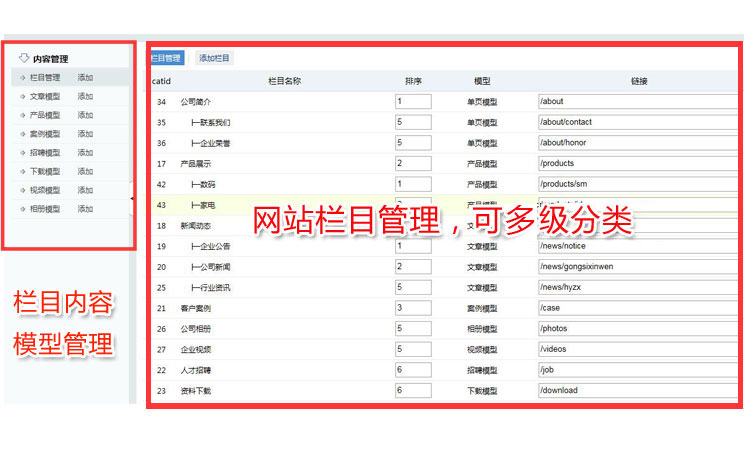Click the bullet icon beside 文章模型

22,96
